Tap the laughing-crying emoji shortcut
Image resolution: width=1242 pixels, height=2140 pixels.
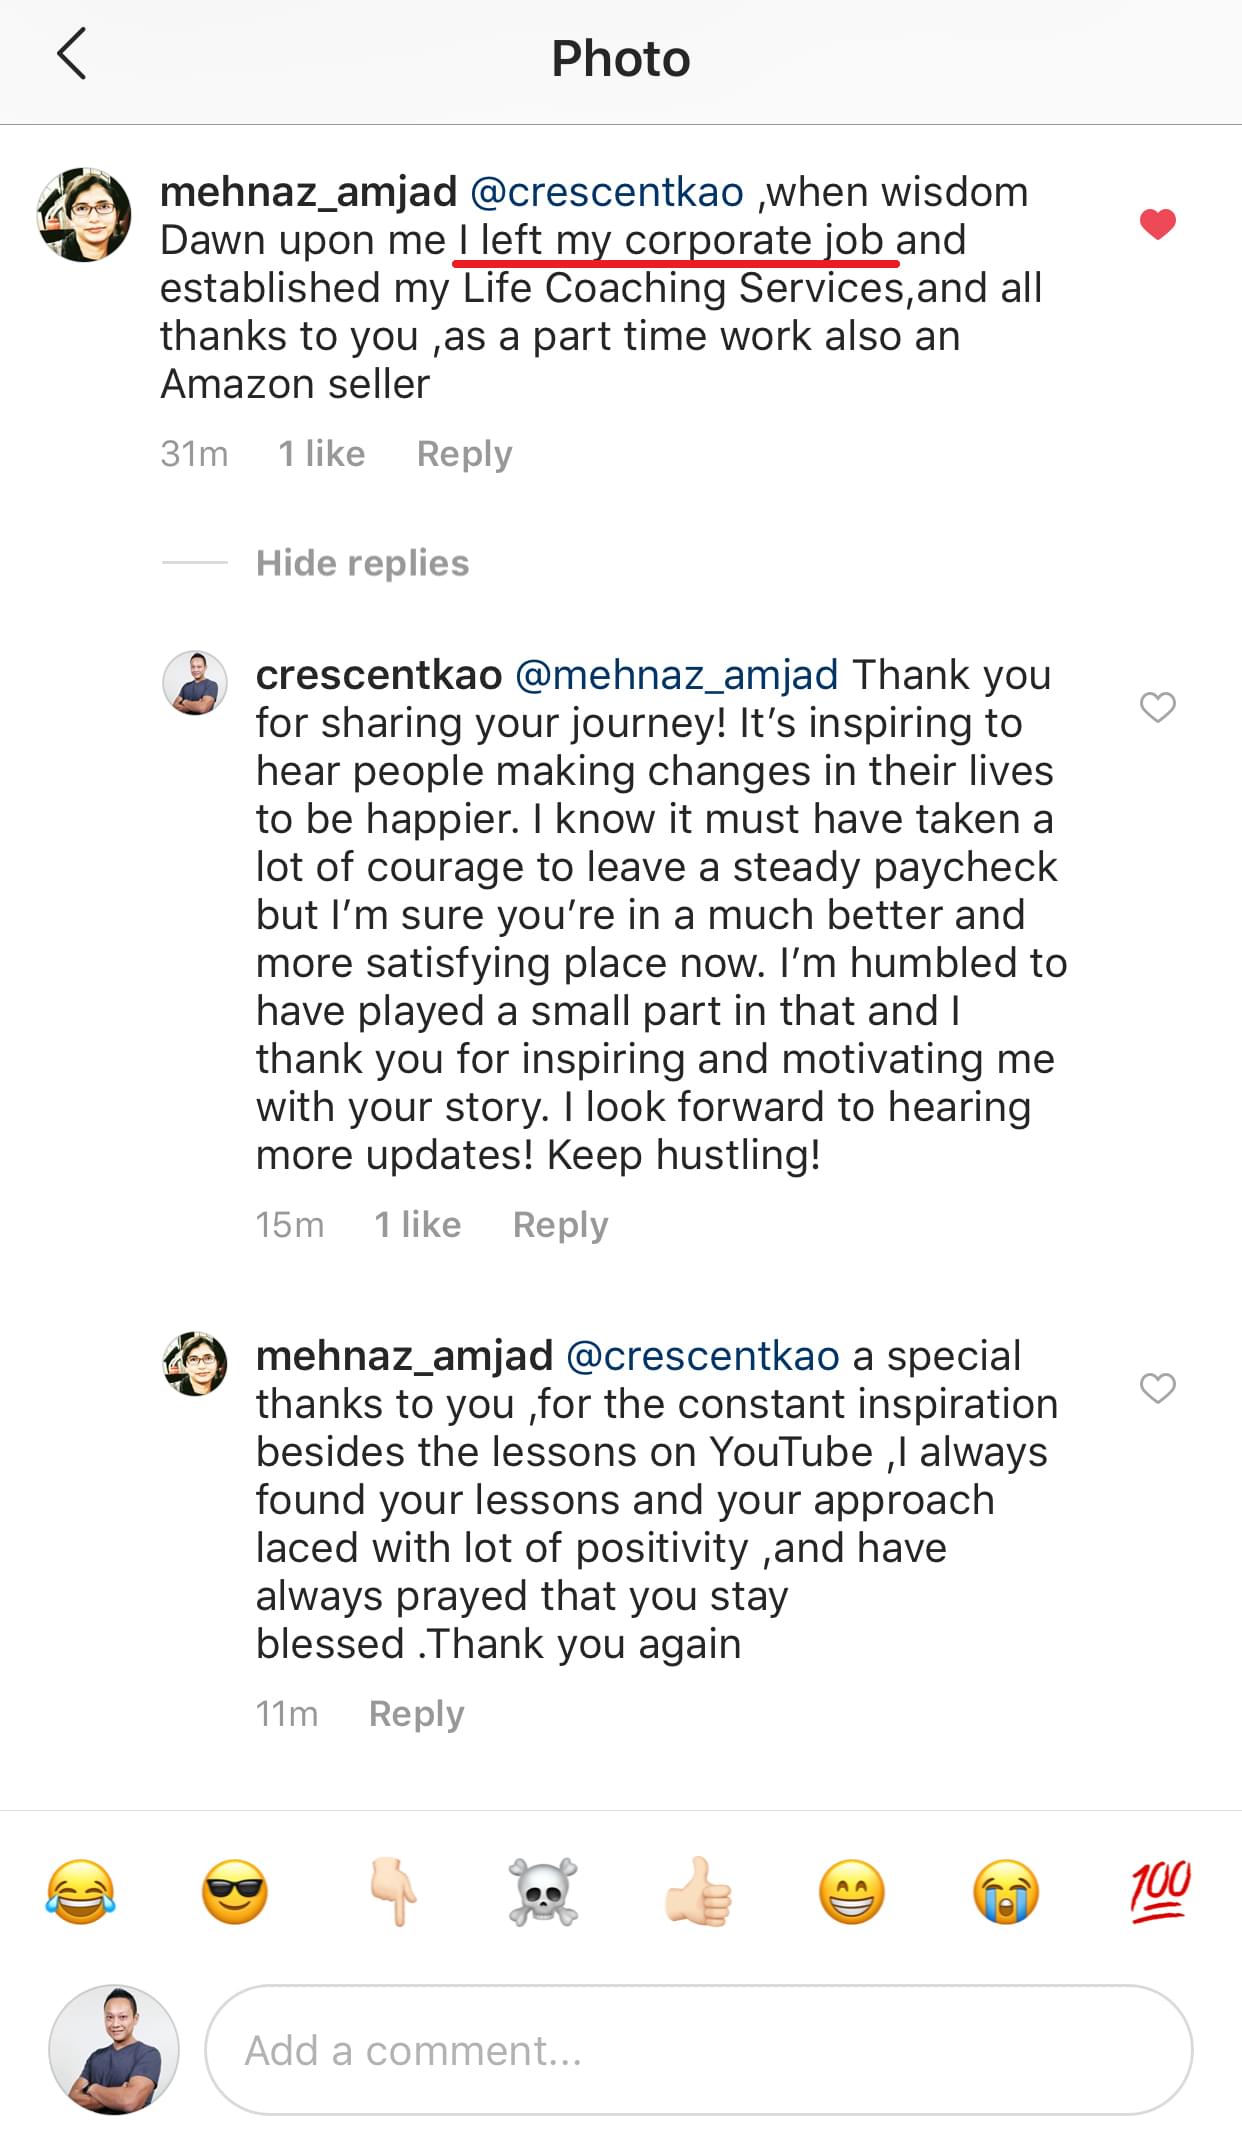coord(81,1892)
